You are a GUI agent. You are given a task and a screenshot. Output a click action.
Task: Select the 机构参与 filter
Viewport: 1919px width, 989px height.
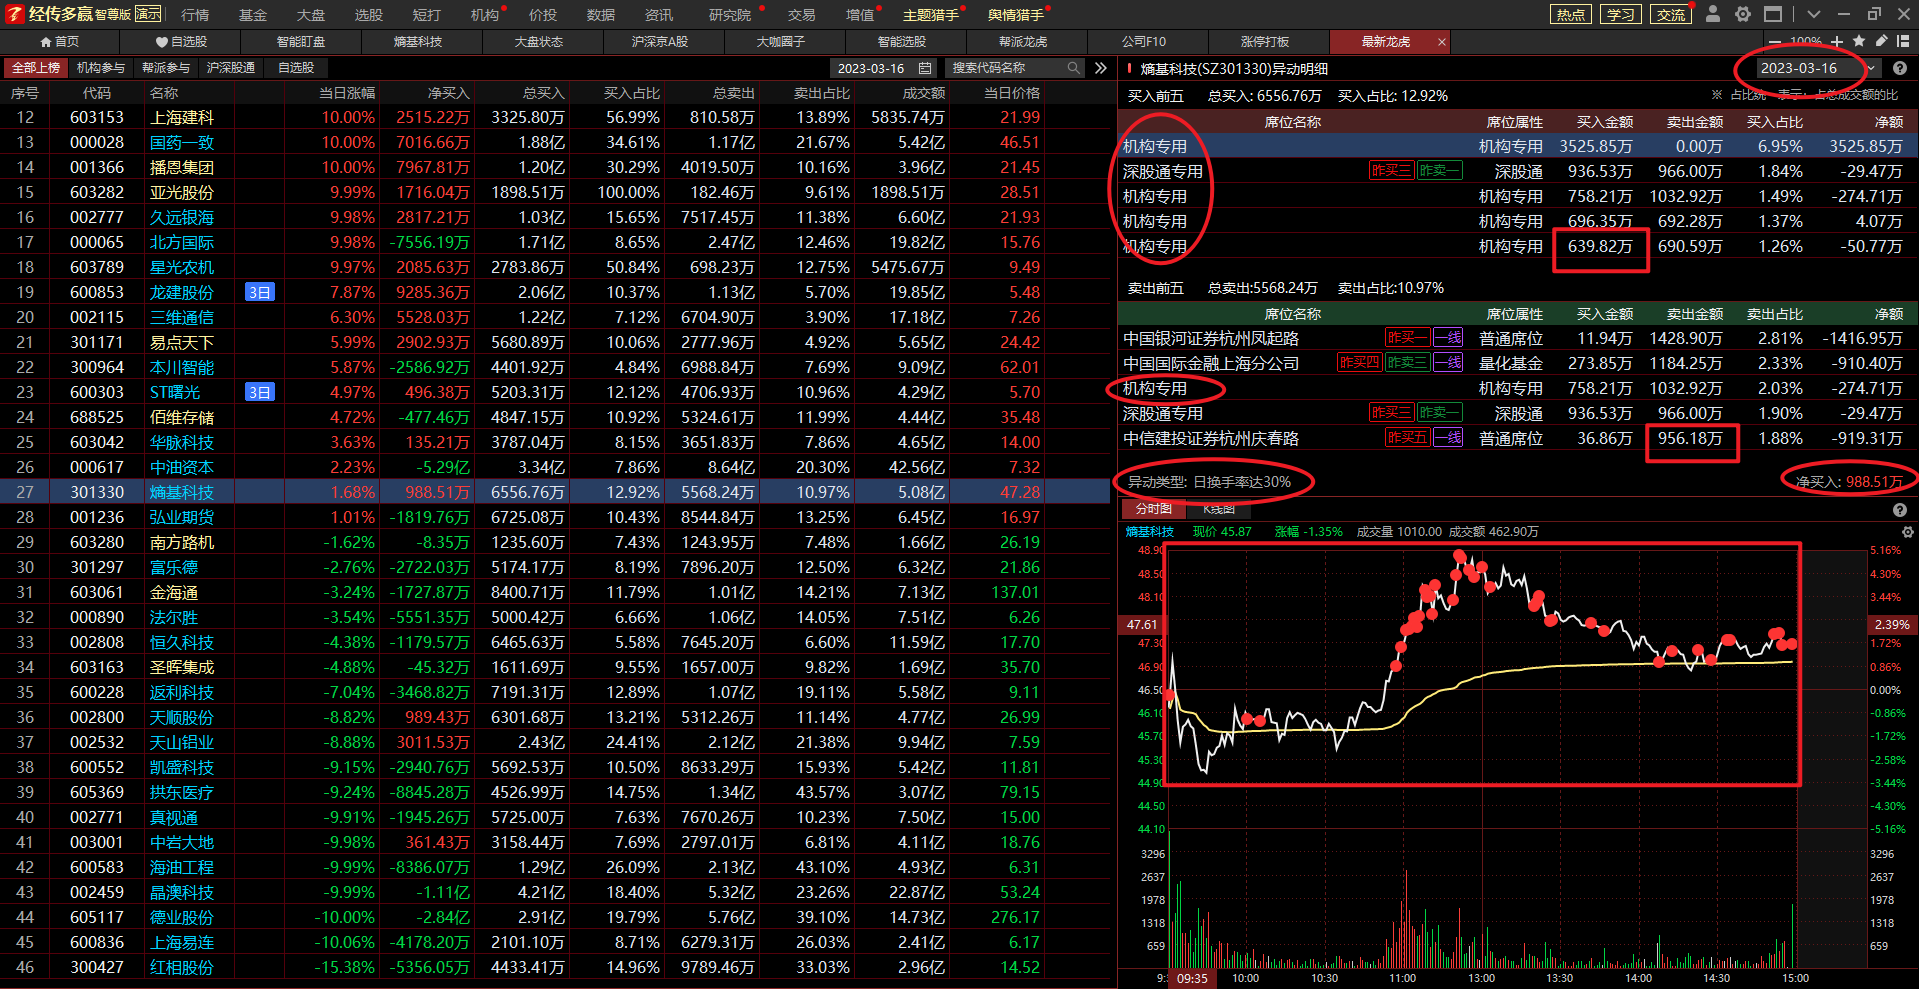point(101,68)
